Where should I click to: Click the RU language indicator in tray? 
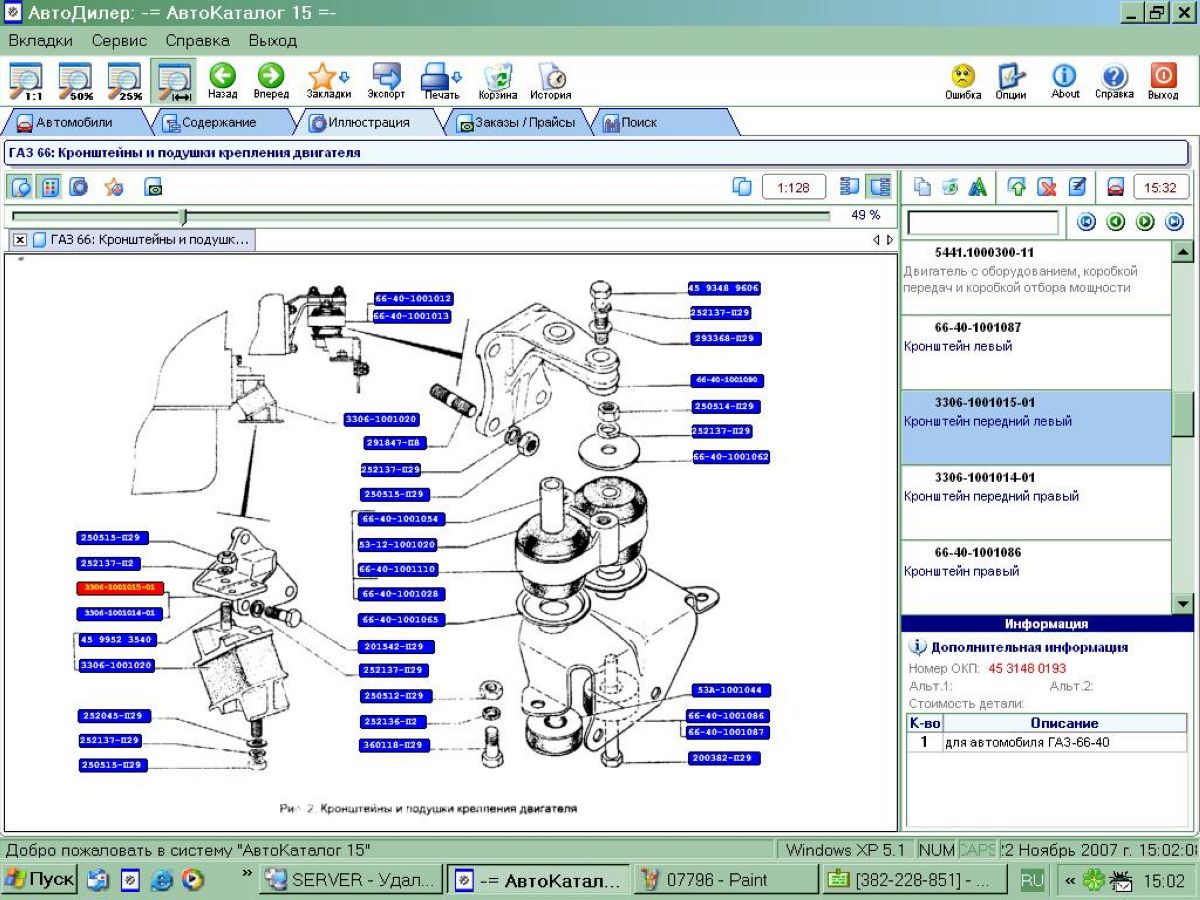pos(1032,880)
